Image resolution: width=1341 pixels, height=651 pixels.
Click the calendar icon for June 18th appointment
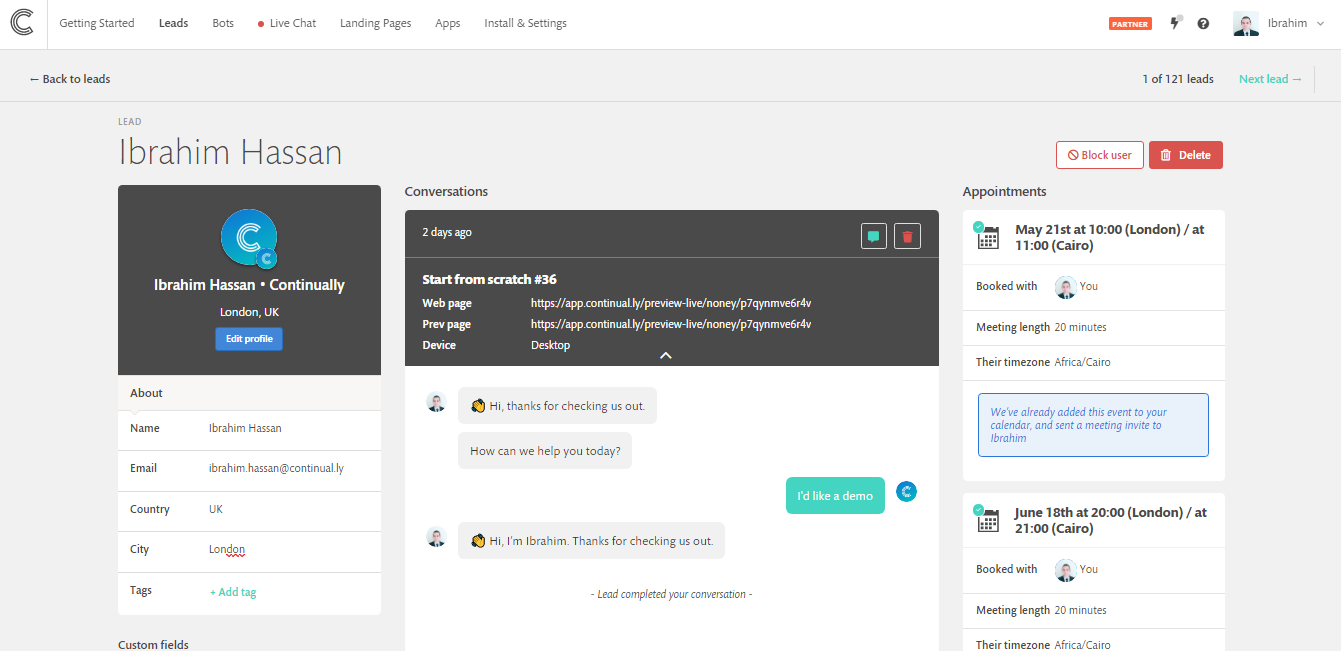(987, 519)
